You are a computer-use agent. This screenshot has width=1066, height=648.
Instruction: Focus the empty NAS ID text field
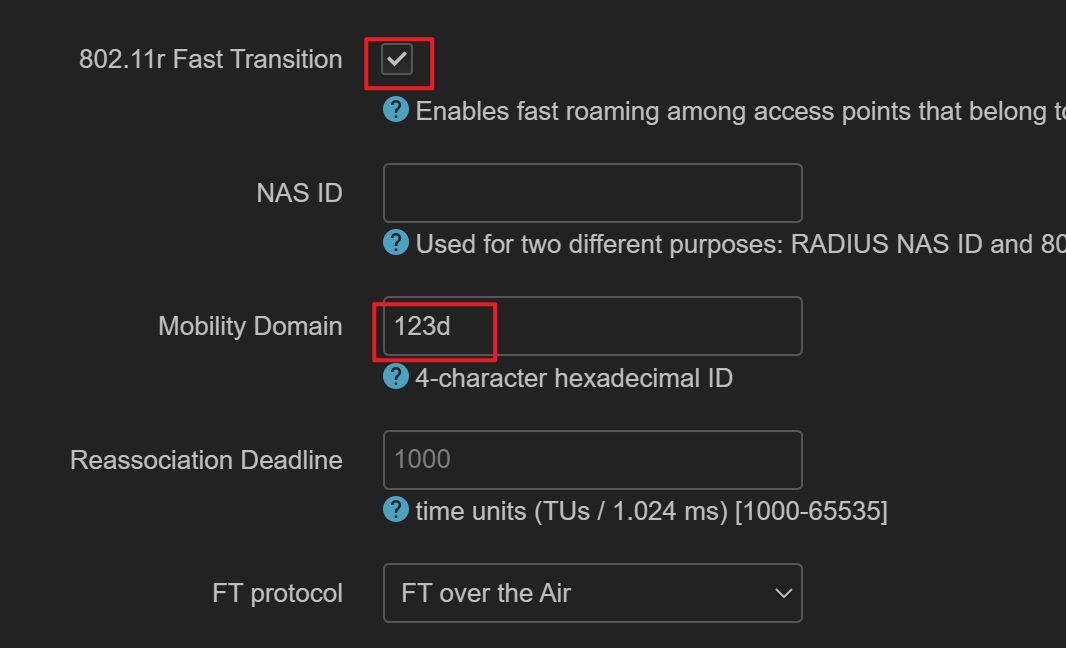(x=592, y=193)
